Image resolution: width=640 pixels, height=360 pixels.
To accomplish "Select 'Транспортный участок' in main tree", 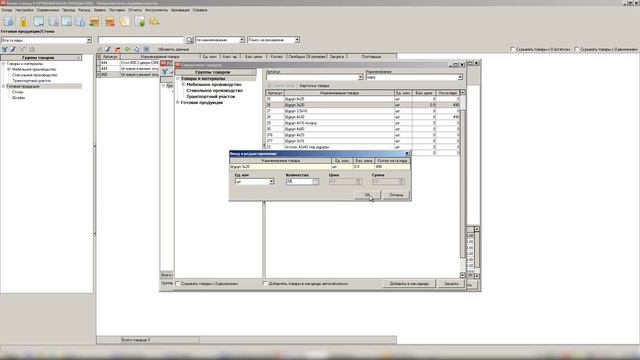I will pos(31,81).
